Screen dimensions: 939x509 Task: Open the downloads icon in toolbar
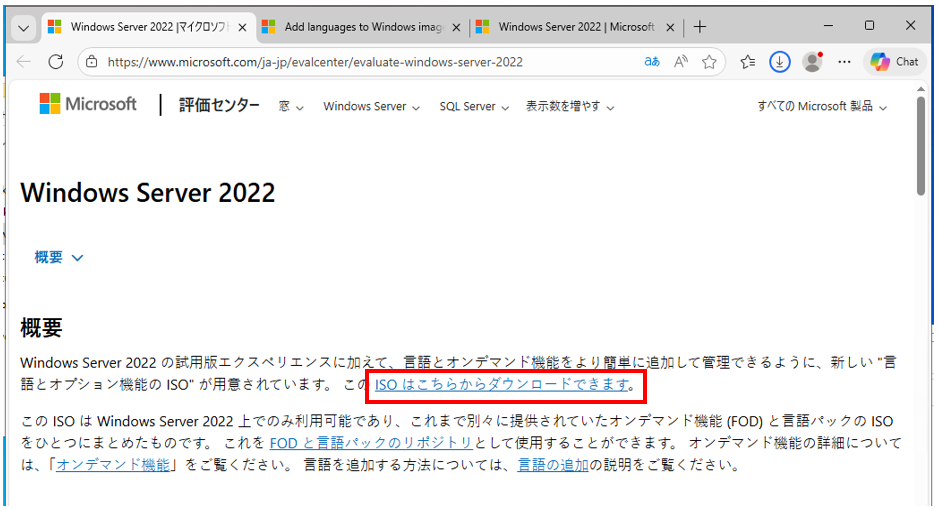click(780, 62)
